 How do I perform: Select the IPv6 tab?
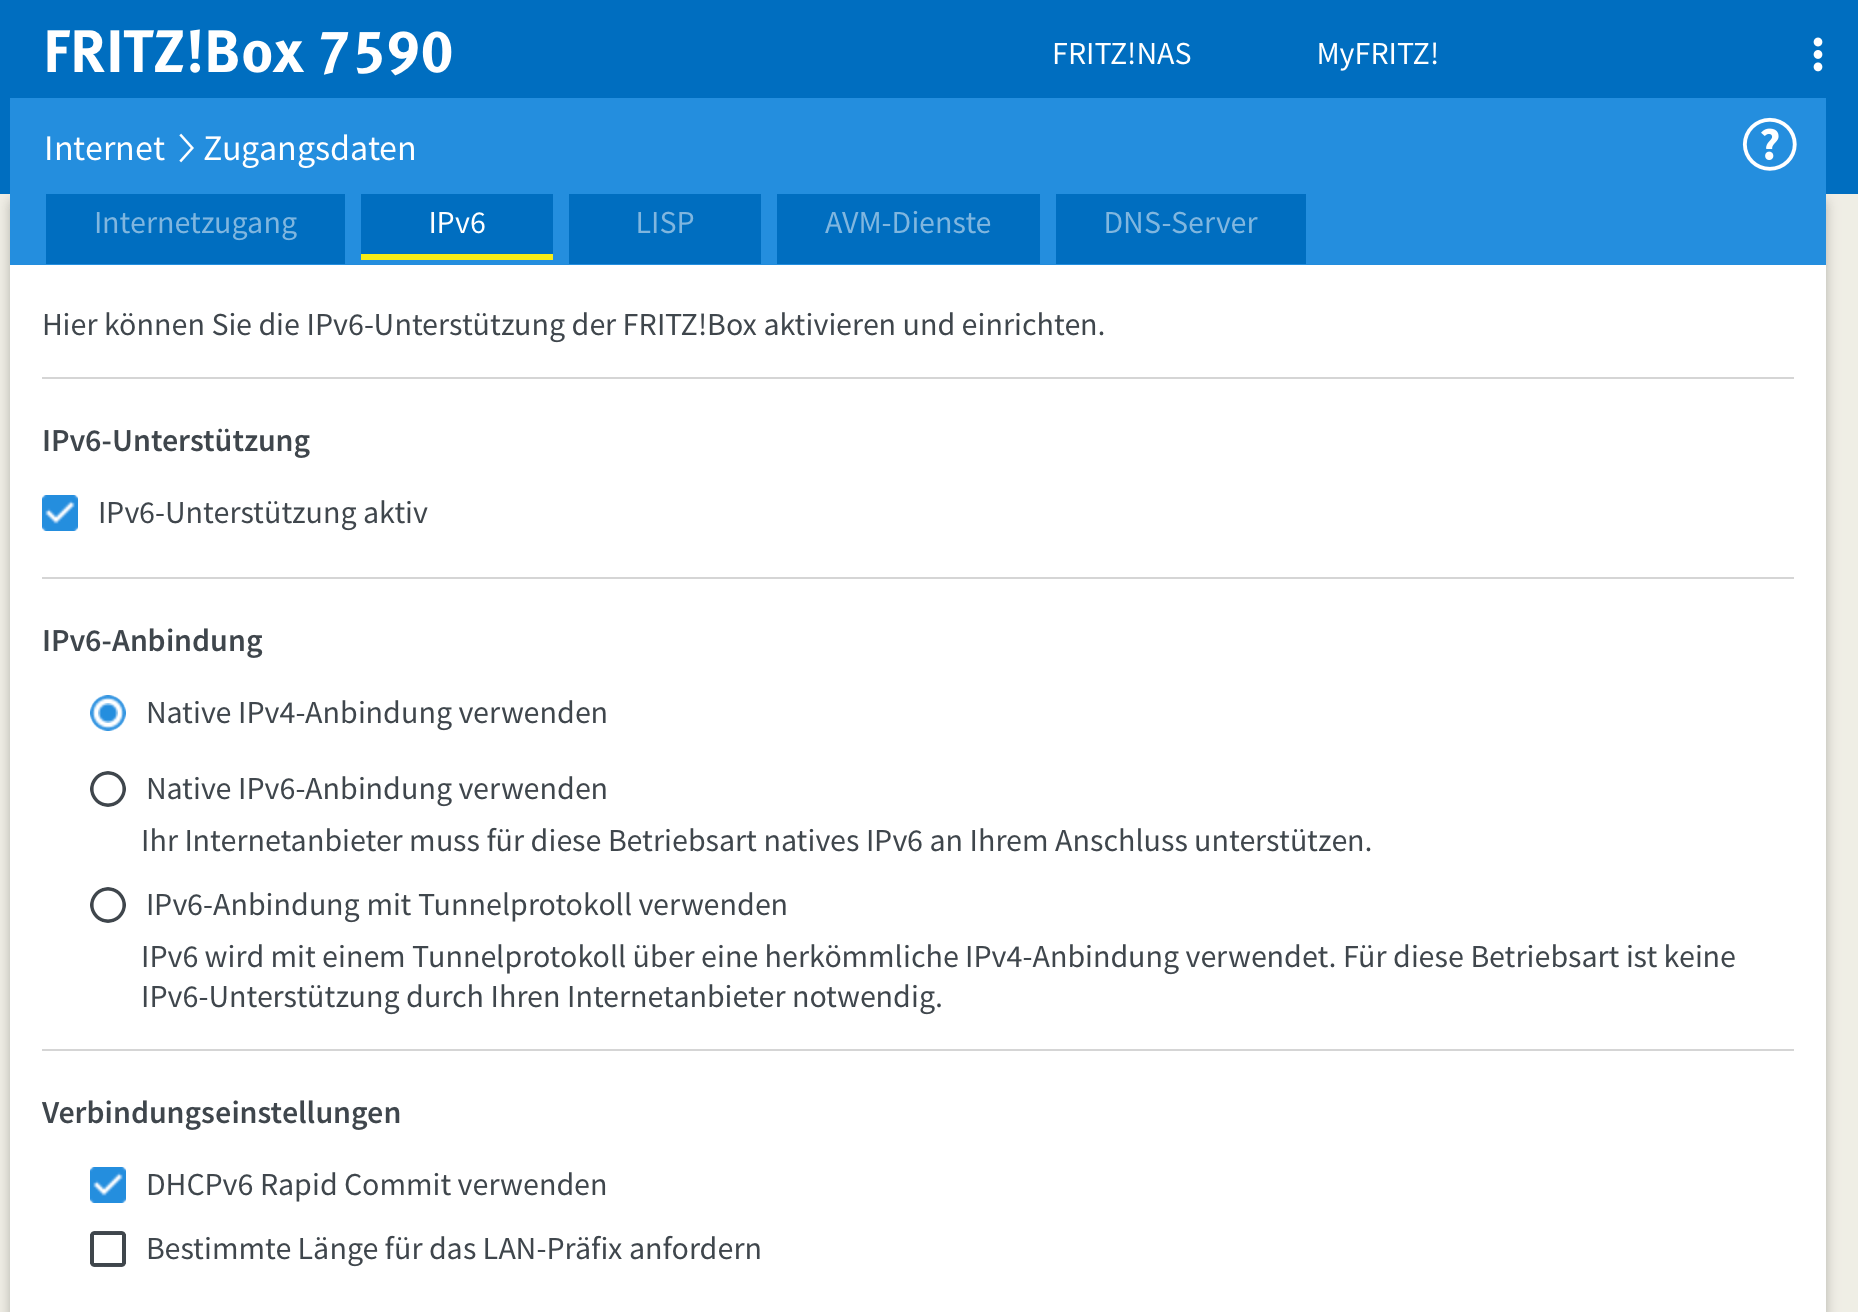click(x=457, y=226)
